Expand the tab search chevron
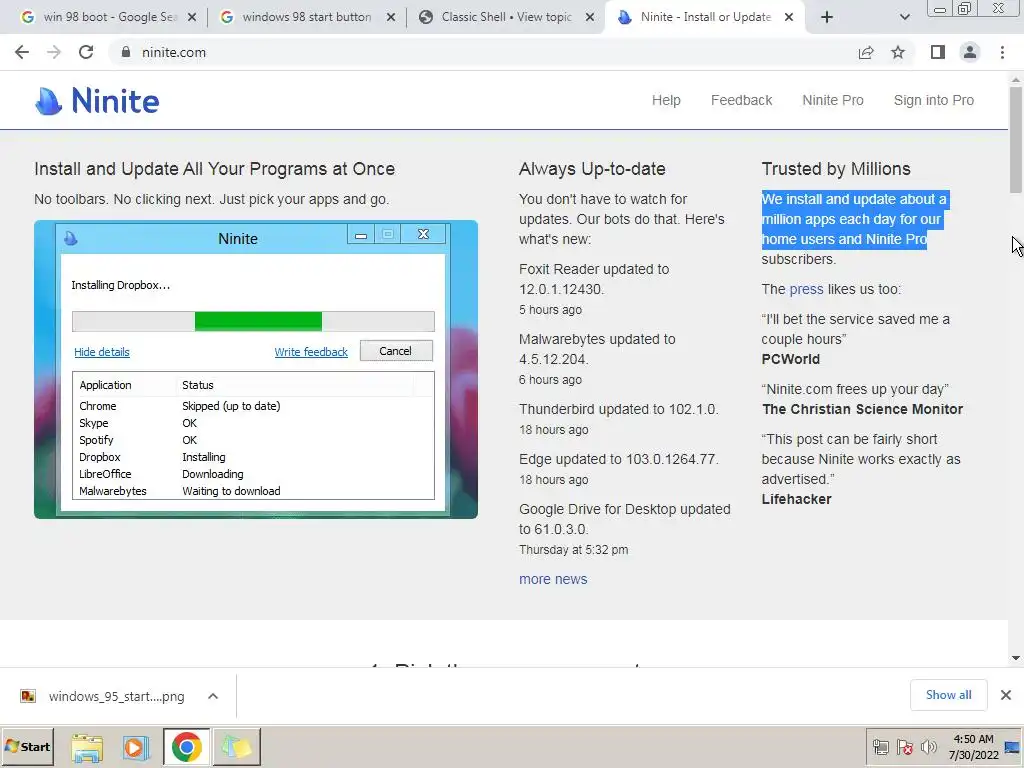 pyautogui.click(x=904, y=17)
